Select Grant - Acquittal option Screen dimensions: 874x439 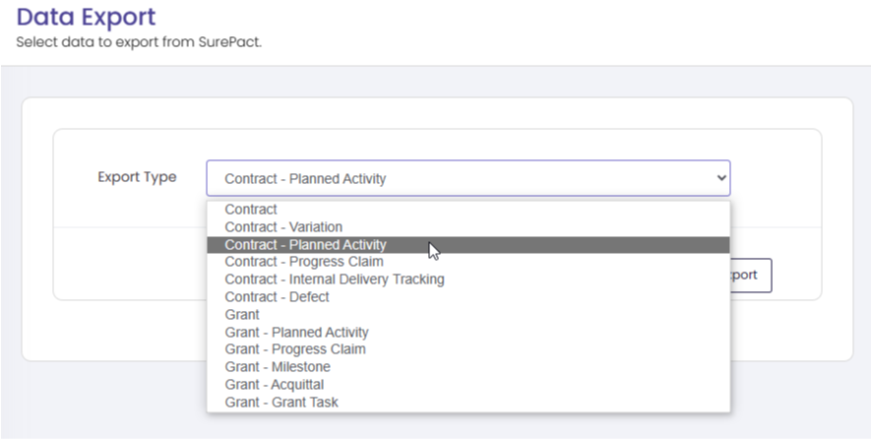(x=468, y=385)
